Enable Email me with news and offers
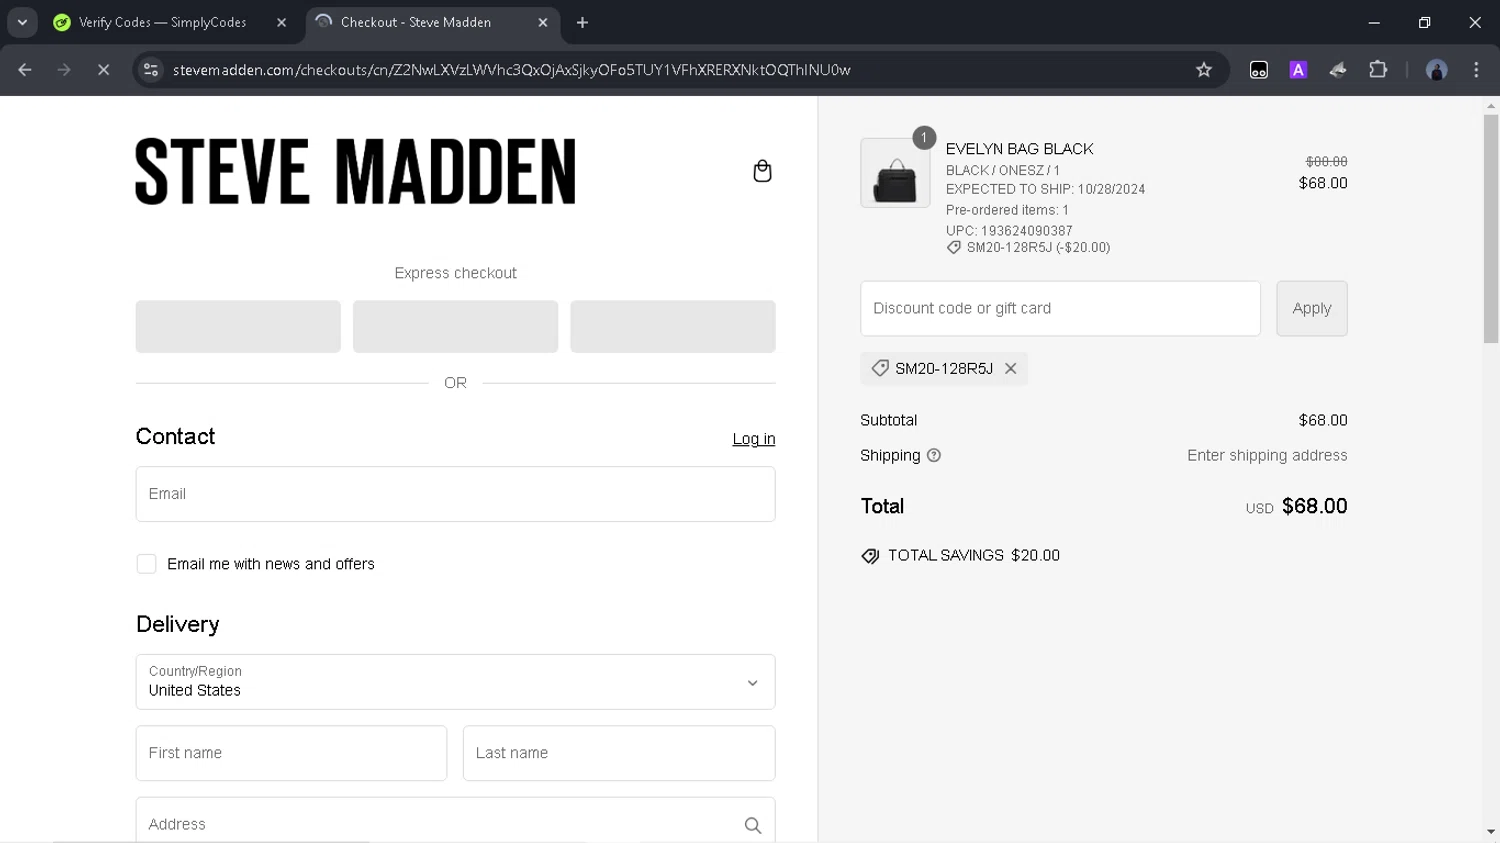 click(x=146, y=564)
